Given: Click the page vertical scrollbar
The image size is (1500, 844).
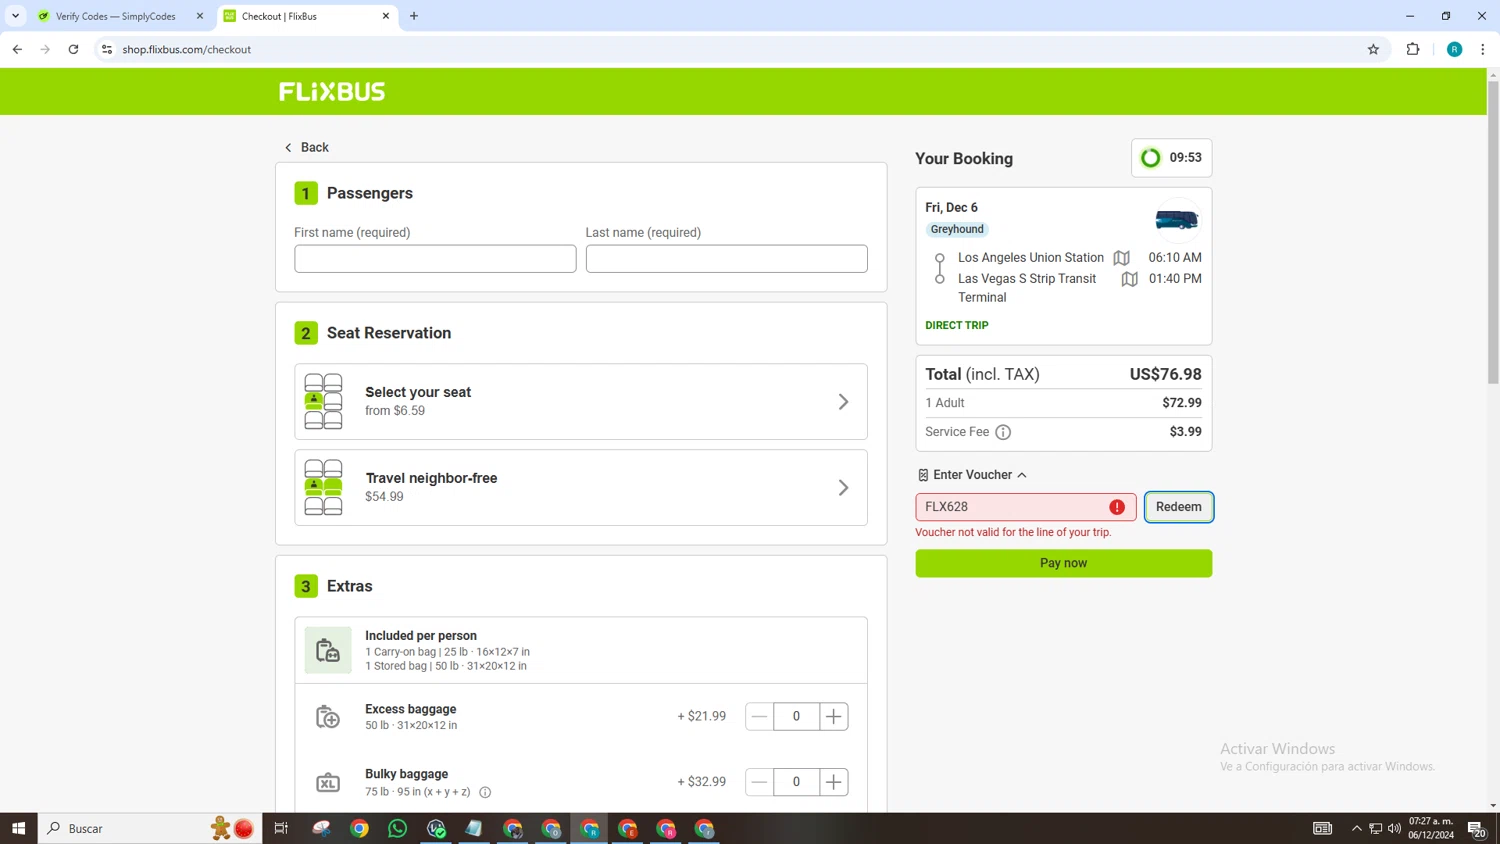Looking at the screenshot, I should click(1493, 231).
